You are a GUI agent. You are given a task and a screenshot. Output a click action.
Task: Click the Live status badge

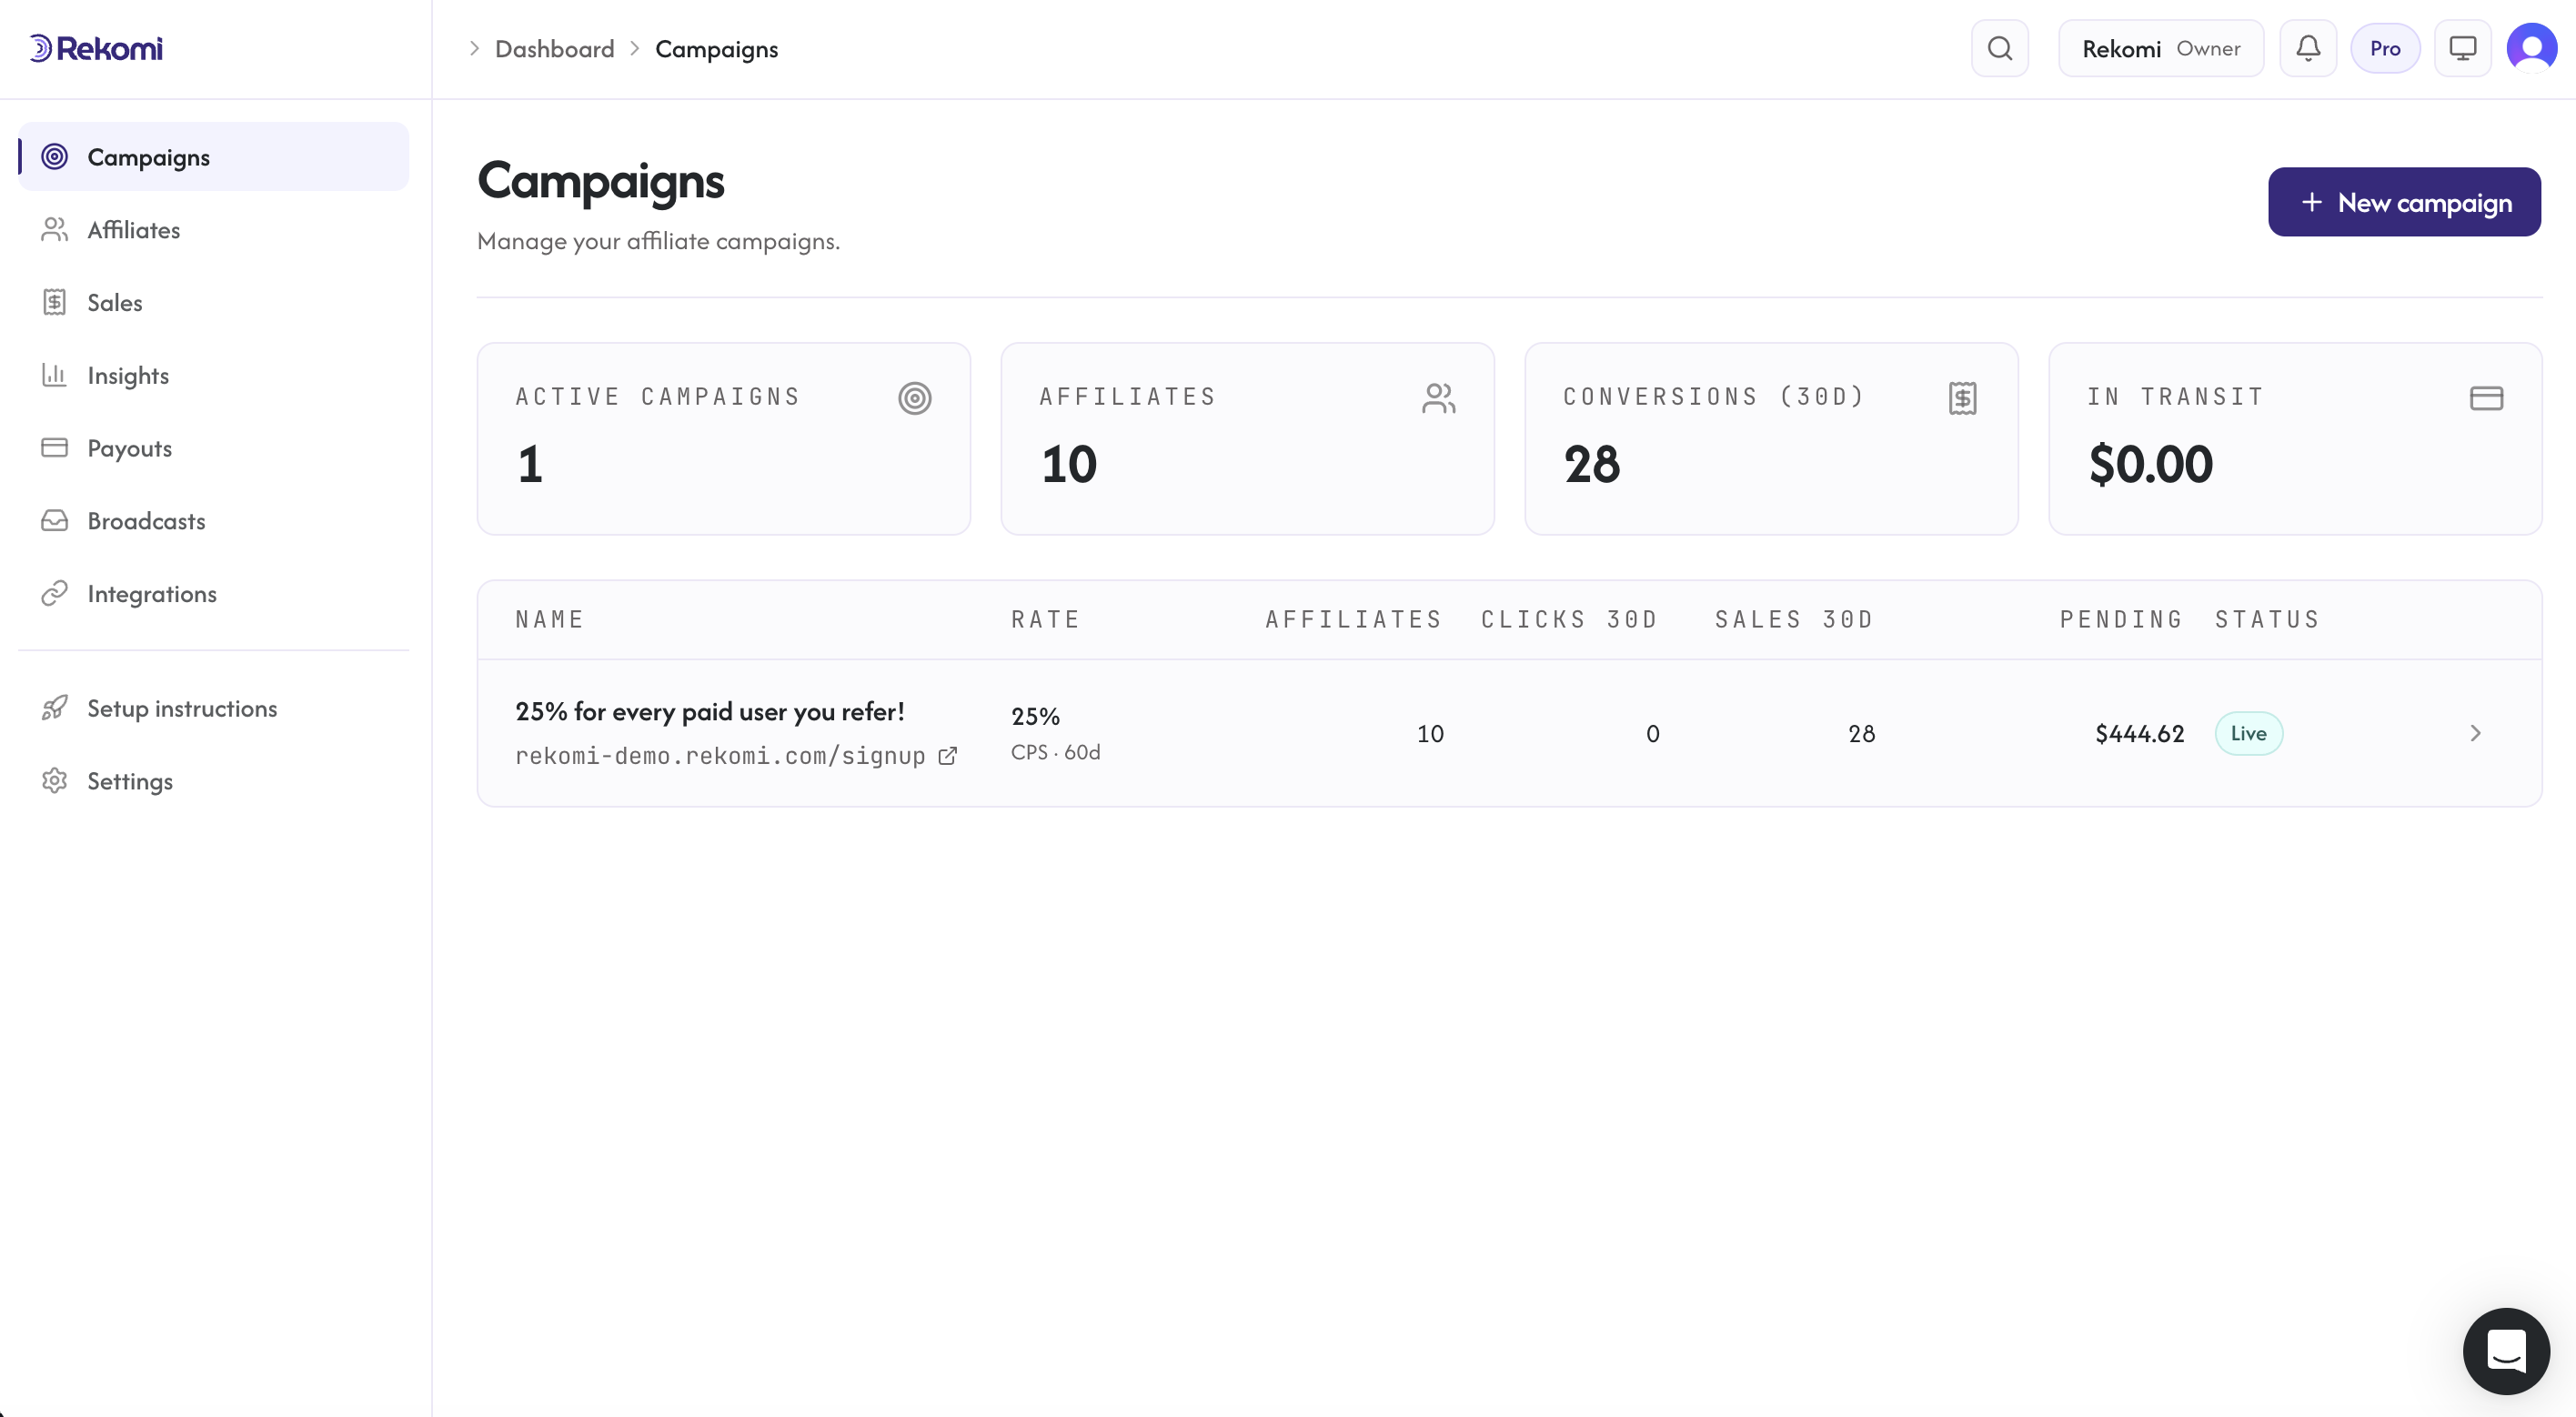2248,733
